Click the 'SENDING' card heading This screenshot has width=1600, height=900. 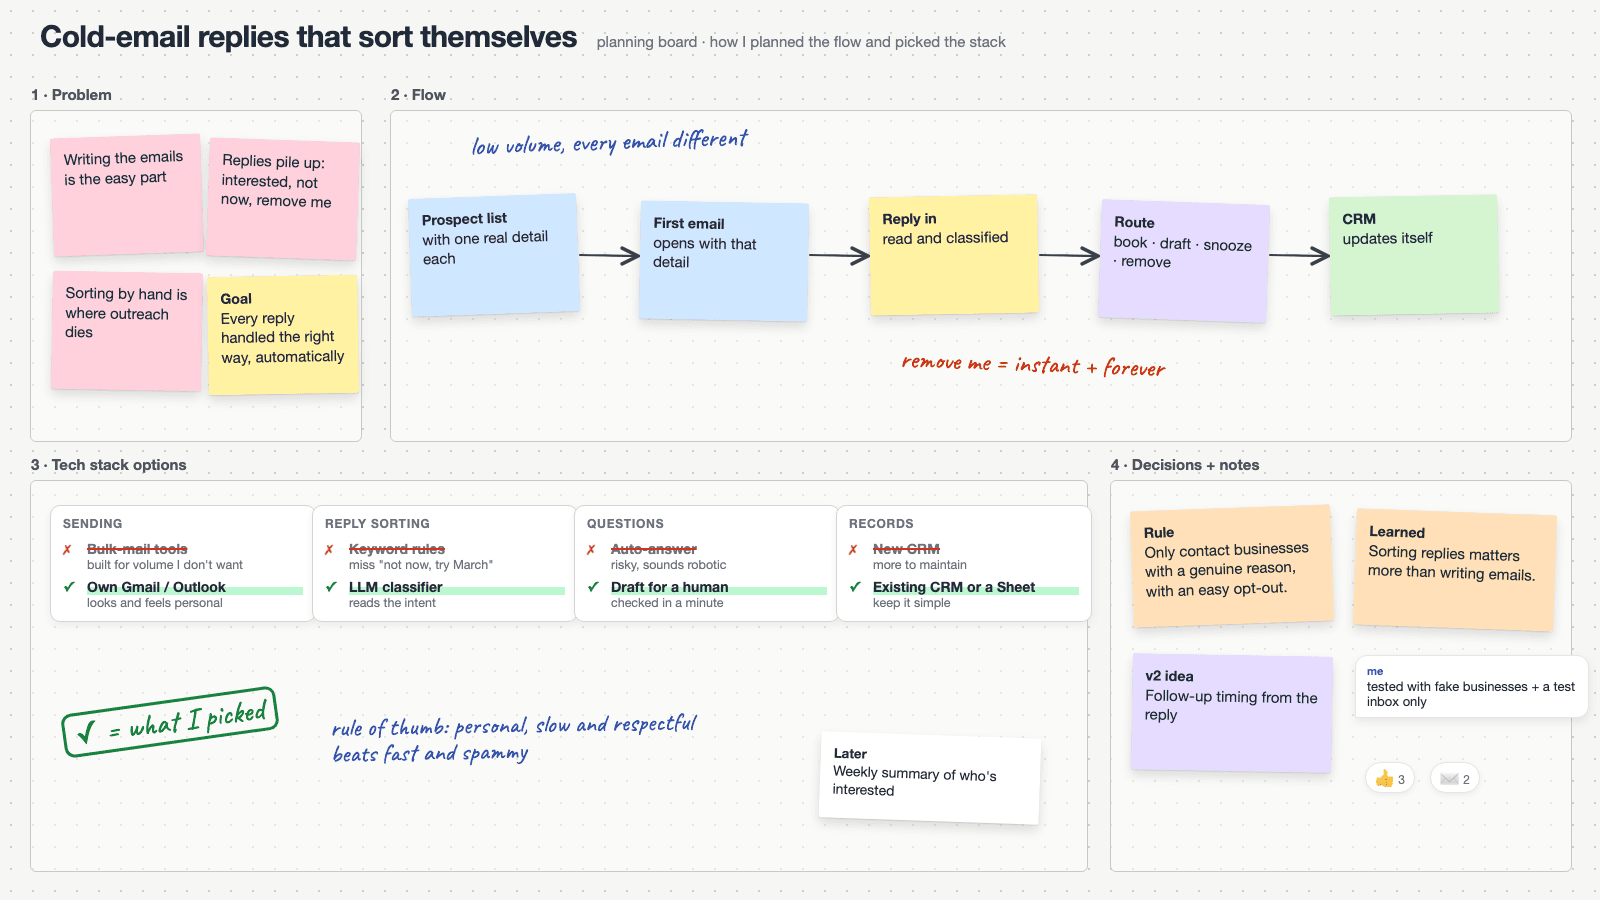tap(93, 524)
